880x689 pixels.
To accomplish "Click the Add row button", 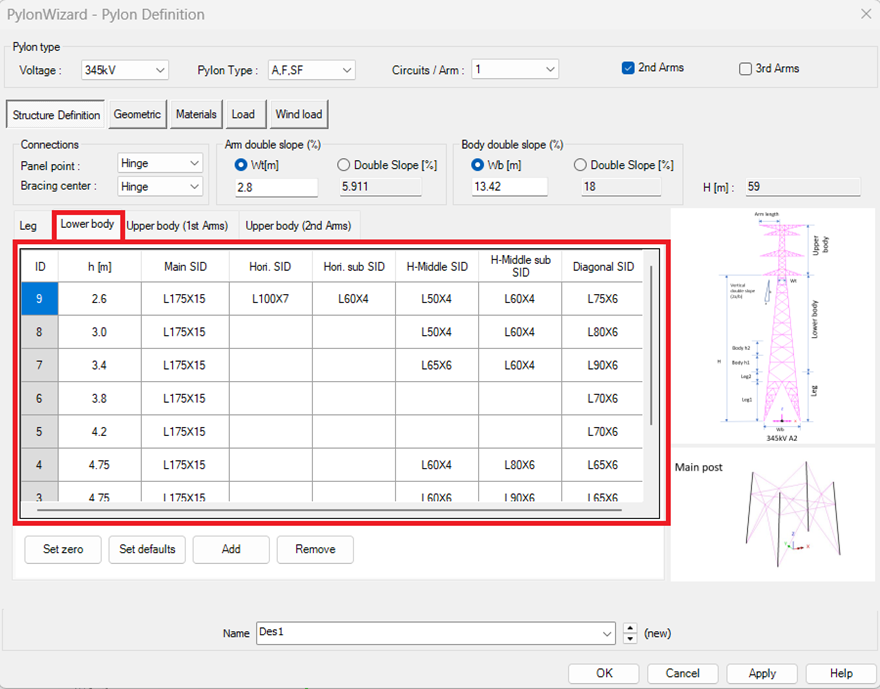I will (231, 549).
